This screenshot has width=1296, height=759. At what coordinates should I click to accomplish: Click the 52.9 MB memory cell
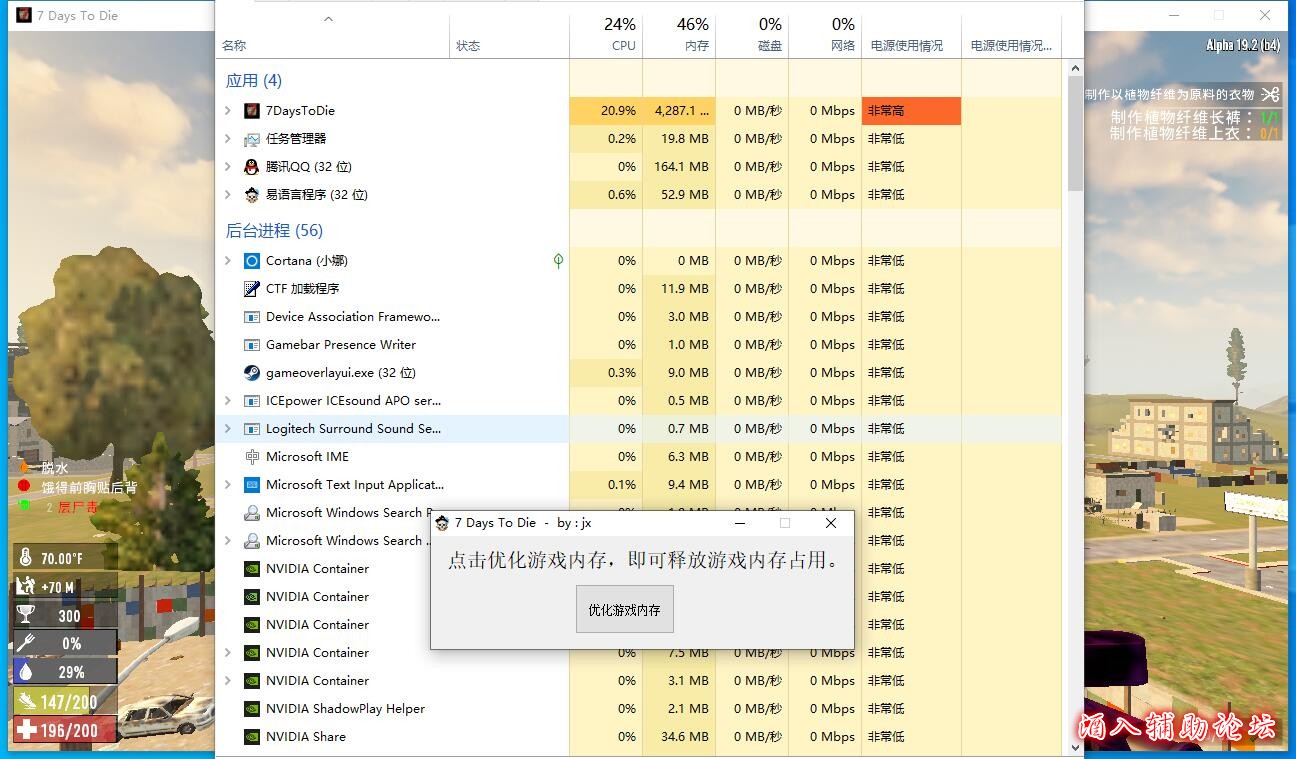click(679, 195)
